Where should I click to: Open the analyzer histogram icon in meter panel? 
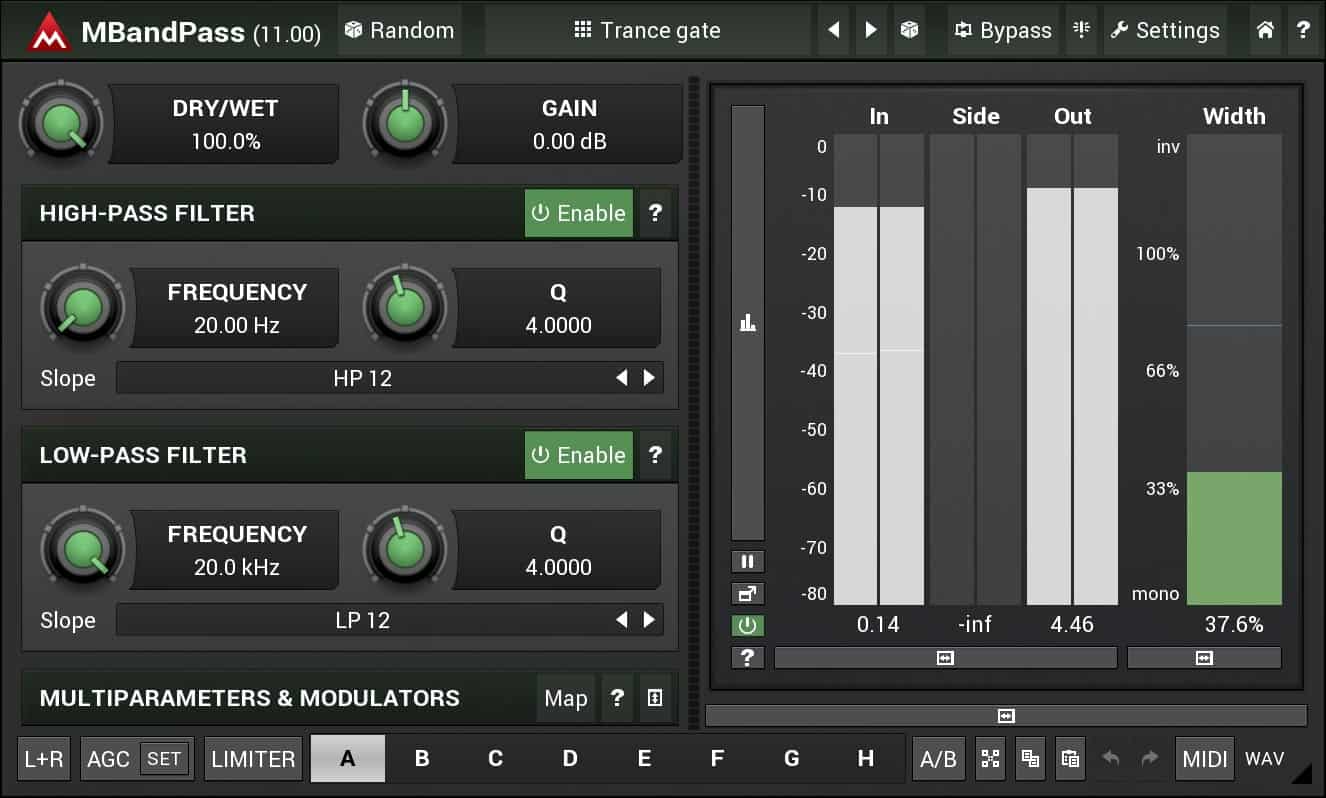(747, 323)
